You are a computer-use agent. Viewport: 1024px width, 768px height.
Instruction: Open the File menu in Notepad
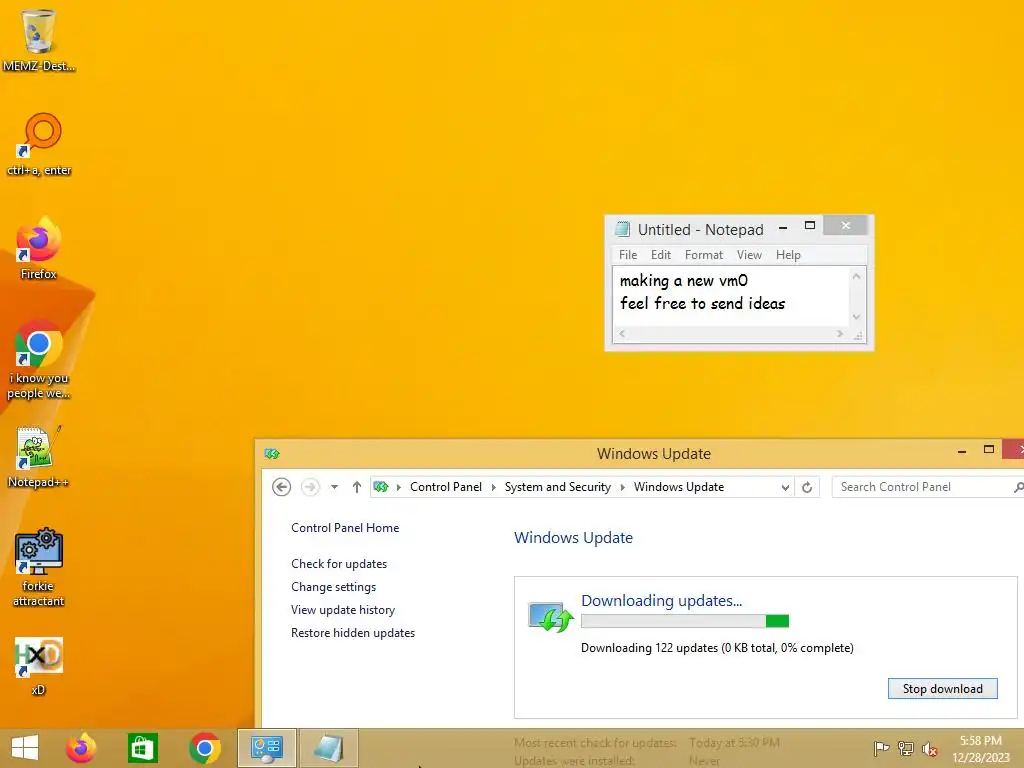[628, 255]
